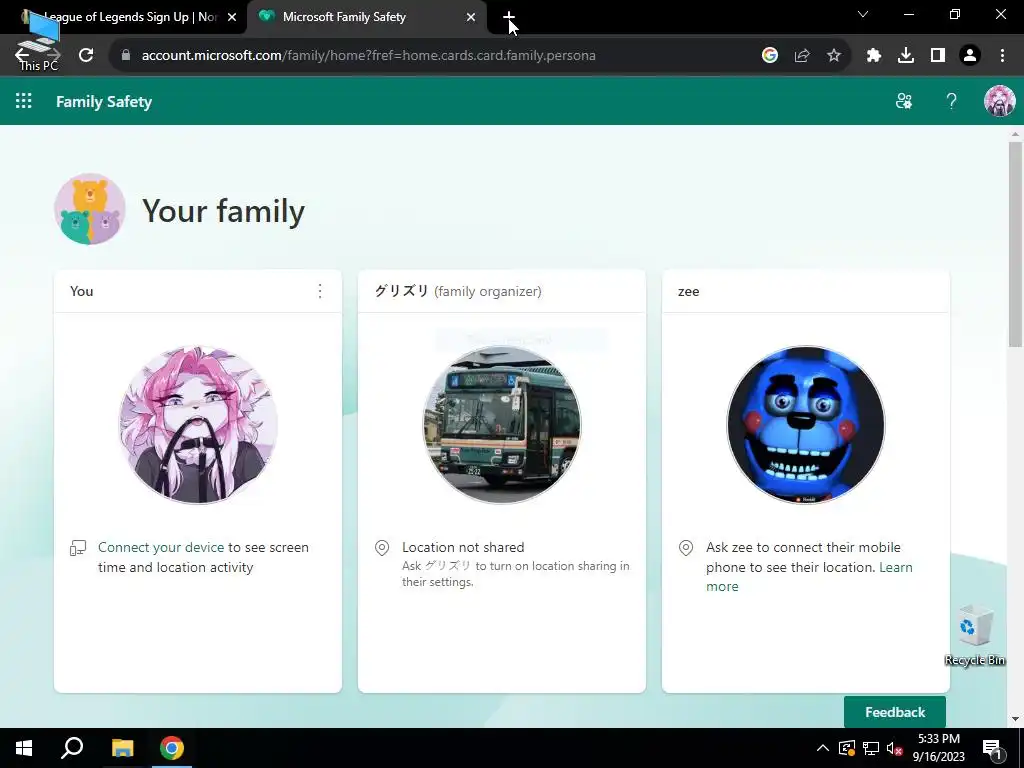Screen dimensions: 1024x768
Task: Reload the page with refresh icon
Action: (86, 56)
